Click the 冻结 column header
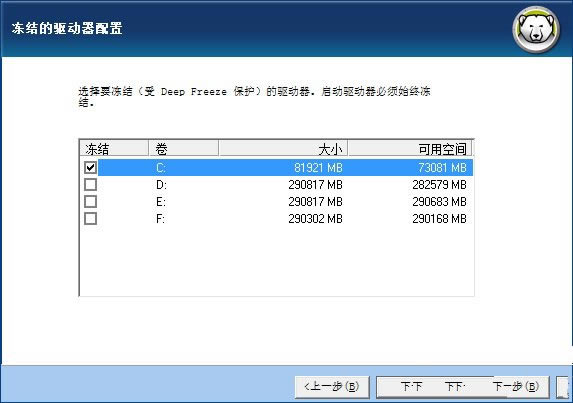This screenshot has width=573, height=403. [114, 148]
